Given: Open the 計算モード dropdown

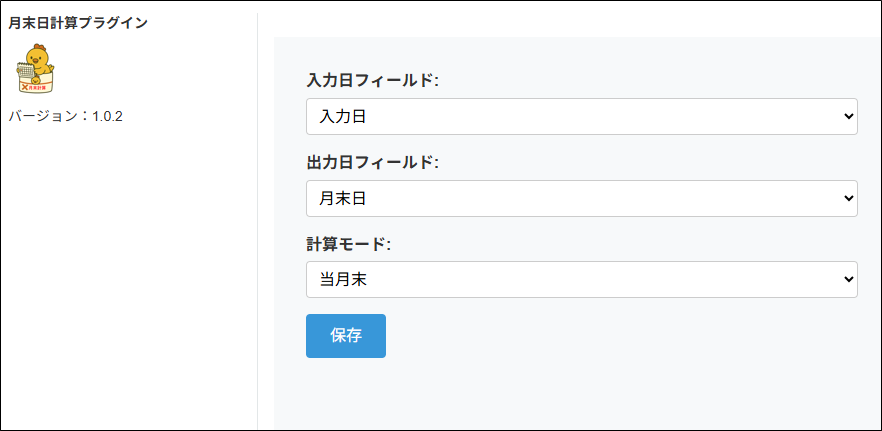Looking at the screenshot, I should pos(581,279).
